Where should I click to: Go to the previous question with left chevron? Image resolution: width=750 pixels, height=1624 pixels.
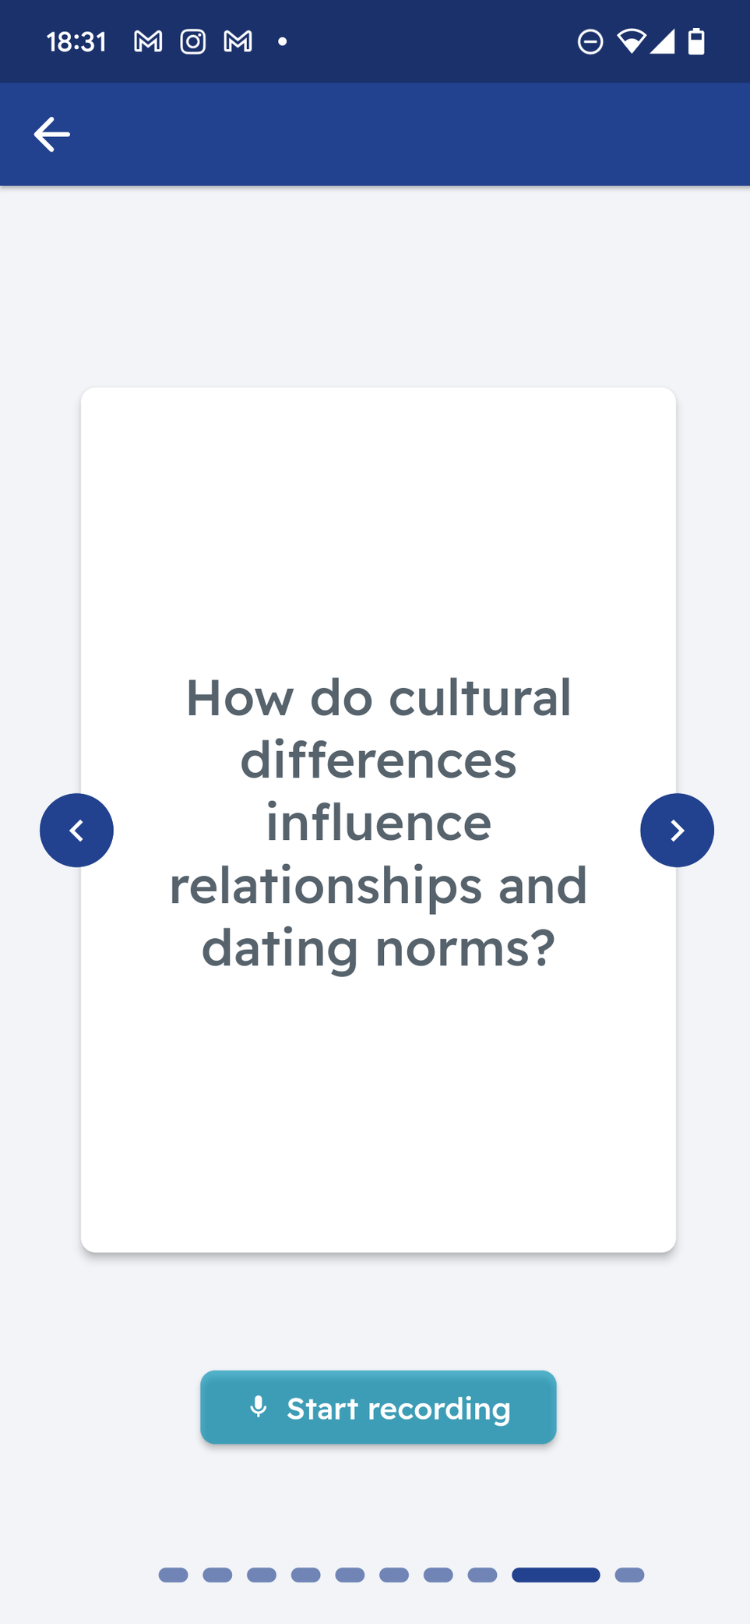point(76,830)
